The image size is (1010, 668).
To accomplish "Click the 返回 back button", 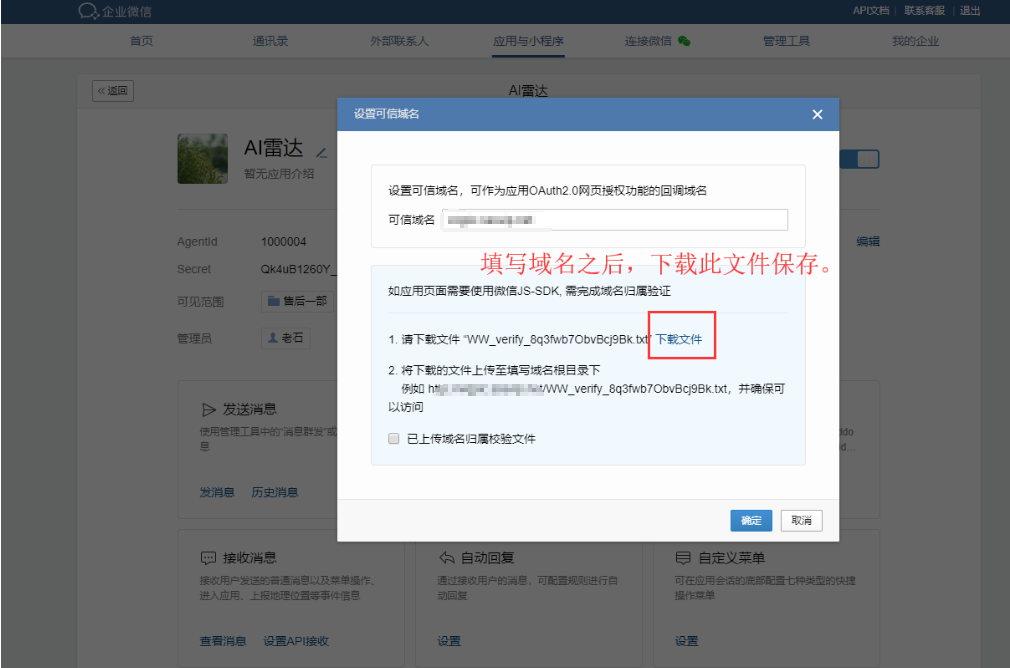I will (x=113, y=91).
